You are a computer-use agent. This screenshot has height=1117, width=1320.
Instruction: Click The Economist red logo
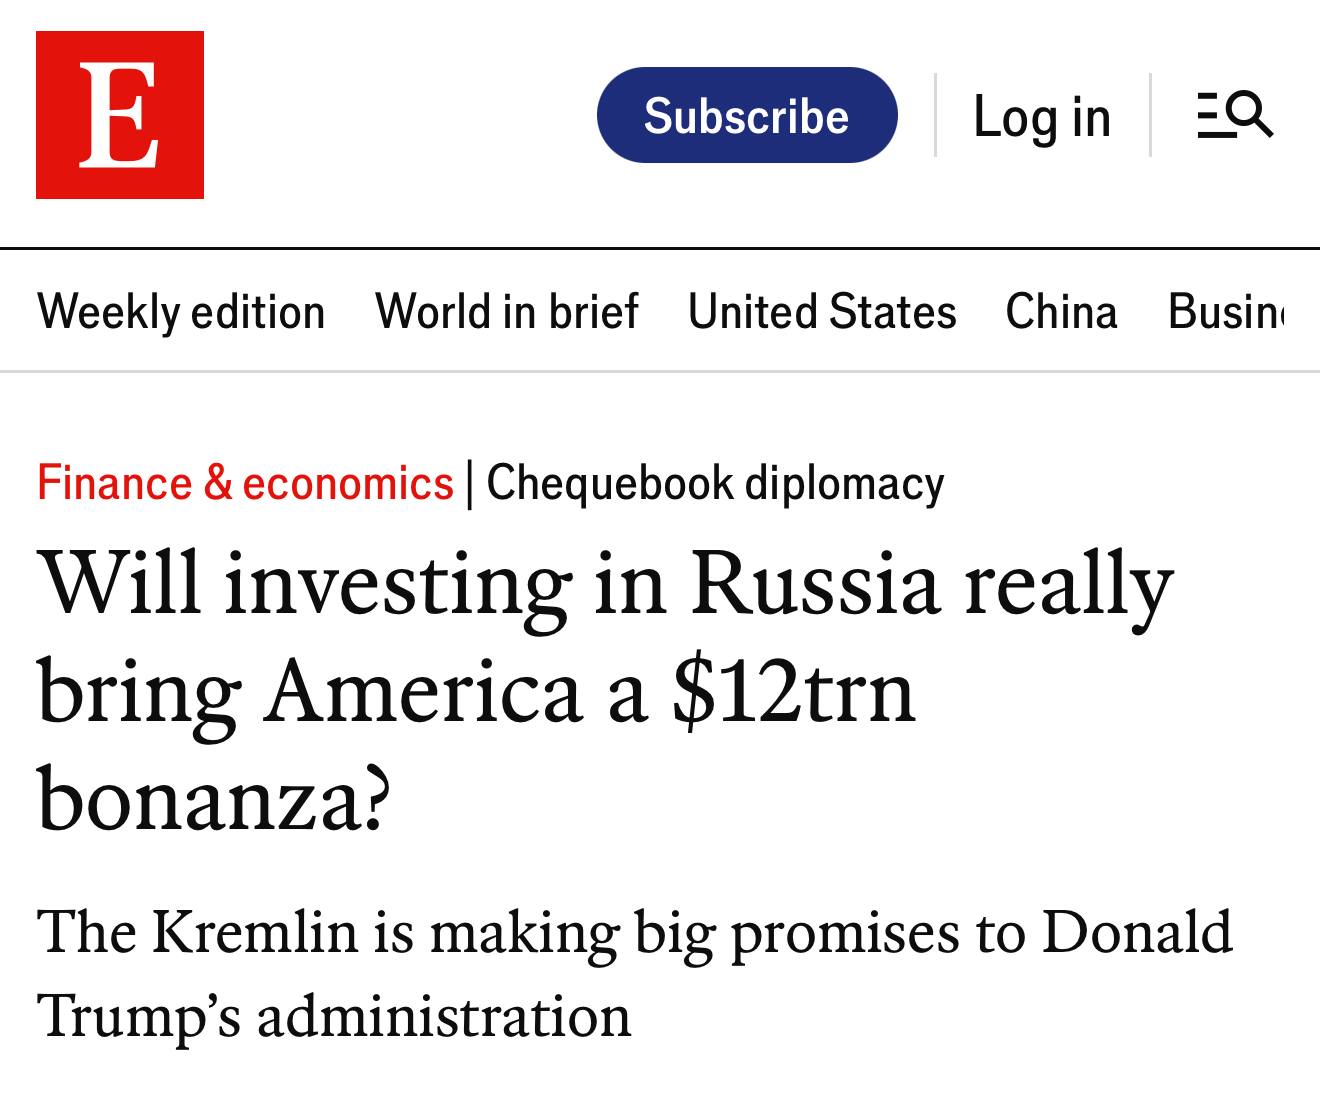[120, 115]
